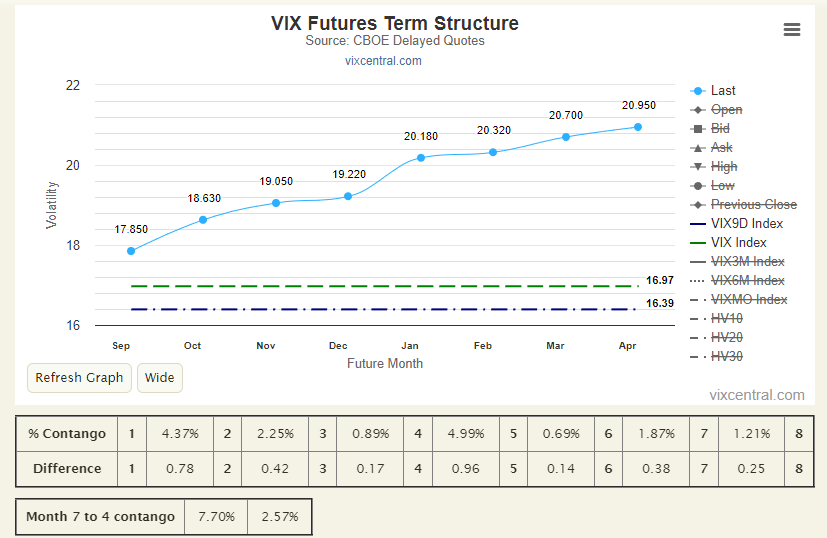Select the Jan 20.180 data point
This screenshot has width=827, height=538.
(x=421, y=158)
